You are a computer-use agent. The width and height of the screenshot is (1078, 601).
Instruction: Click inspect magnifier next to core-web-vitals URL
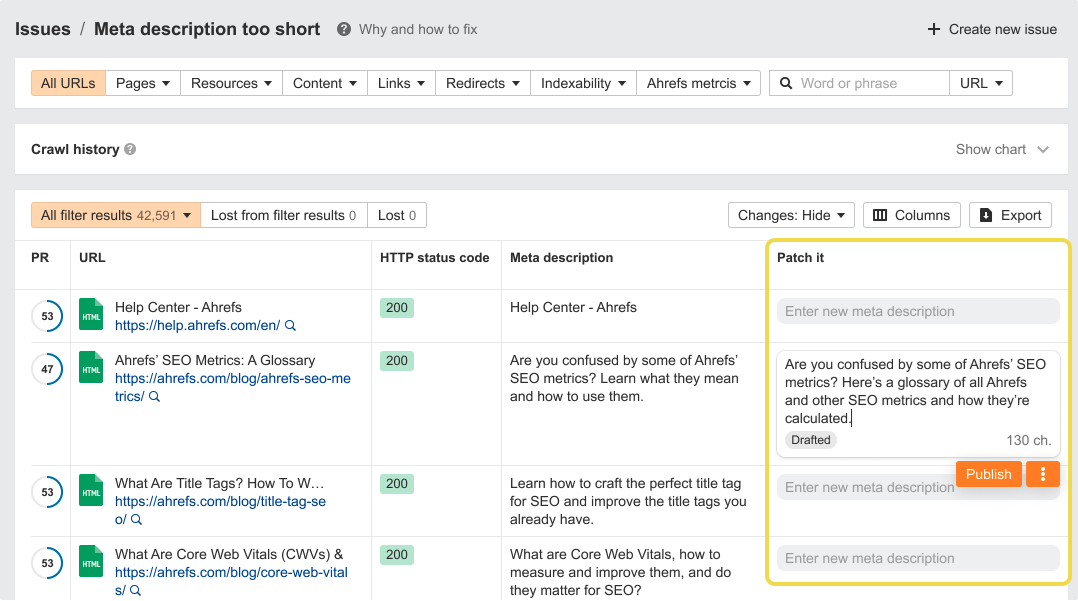[135, 591]
